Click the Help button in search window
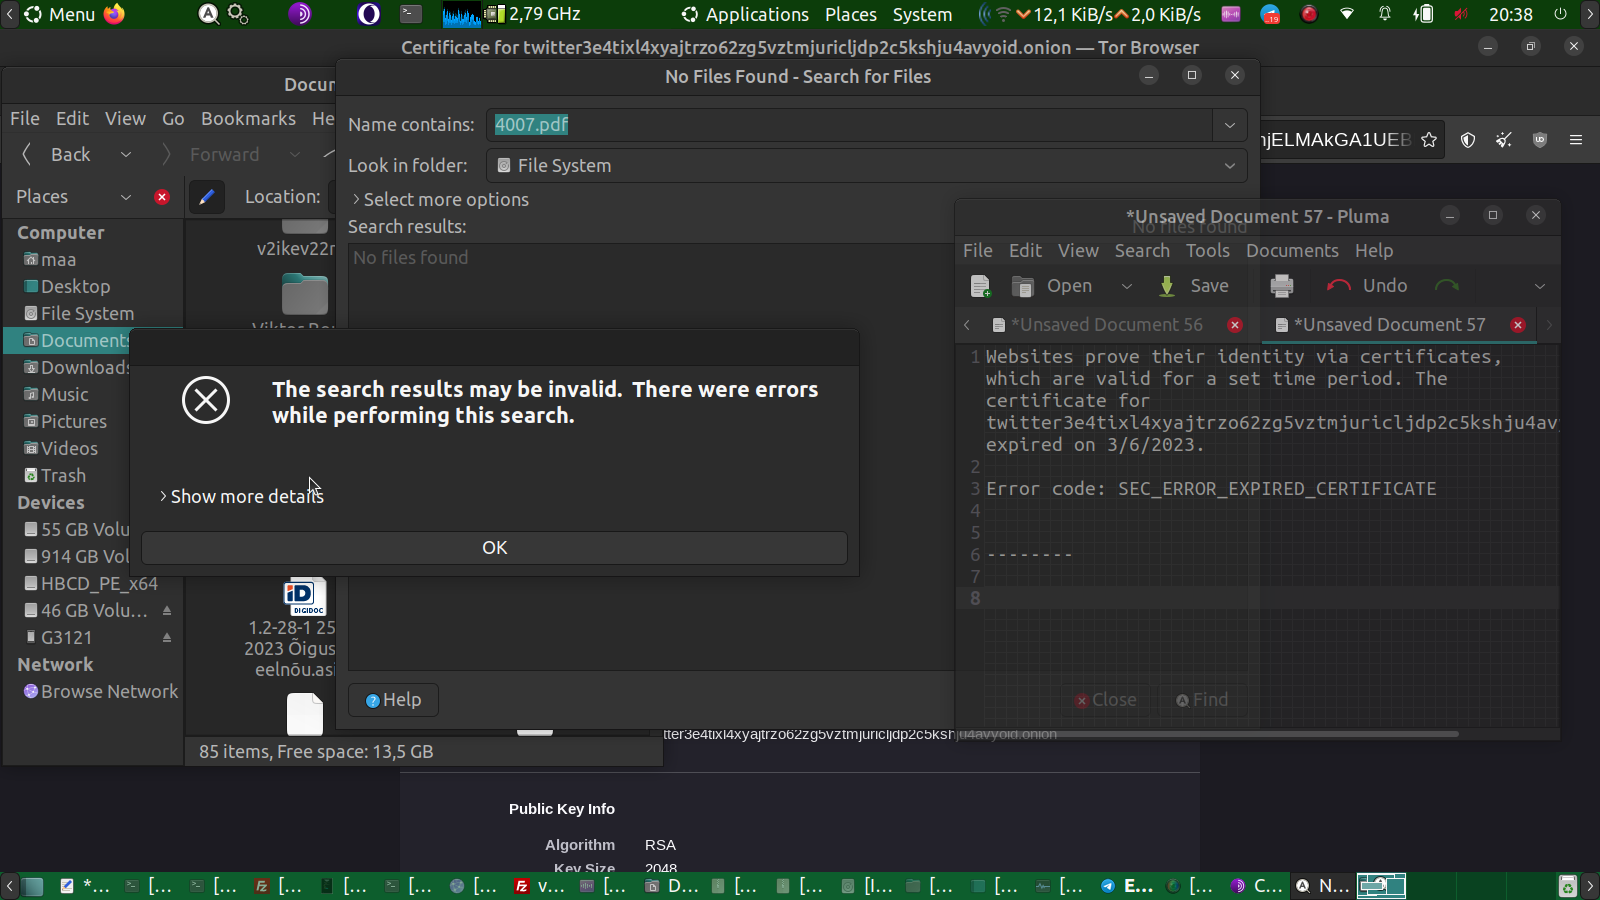The height and width of the screenshot is (900, 1600). tap(393, 700)
